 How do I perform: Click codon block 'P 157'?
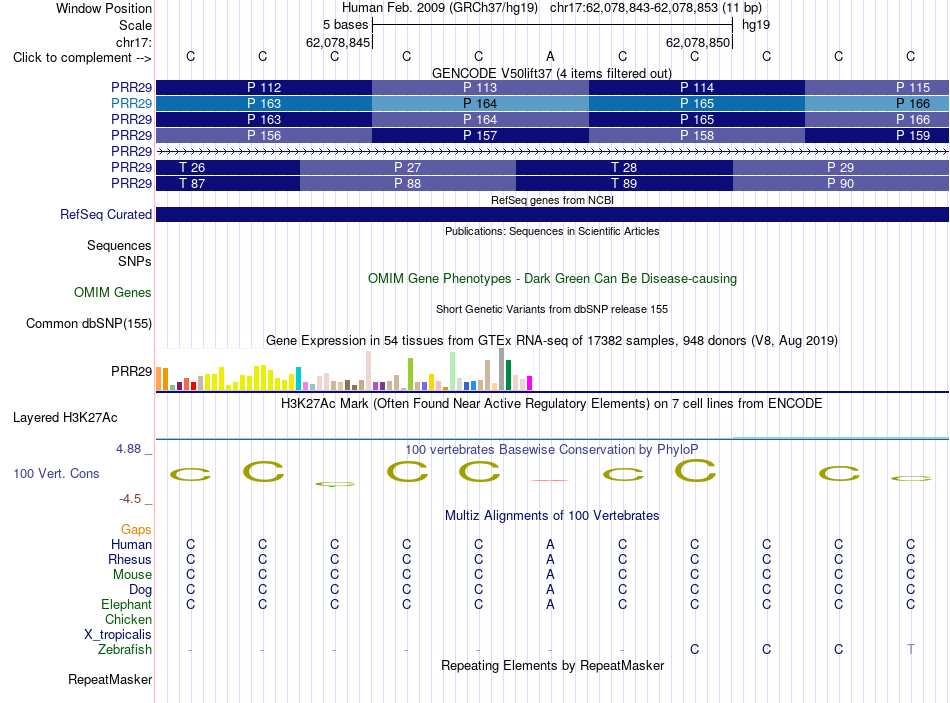[480, 136]
